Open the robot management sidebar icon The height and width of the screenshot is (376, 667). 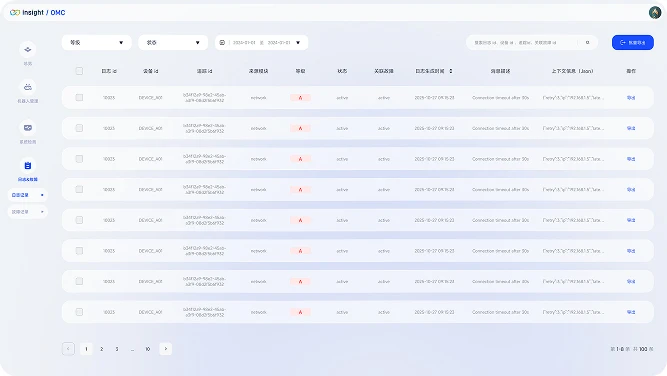[x=28, y=87]
